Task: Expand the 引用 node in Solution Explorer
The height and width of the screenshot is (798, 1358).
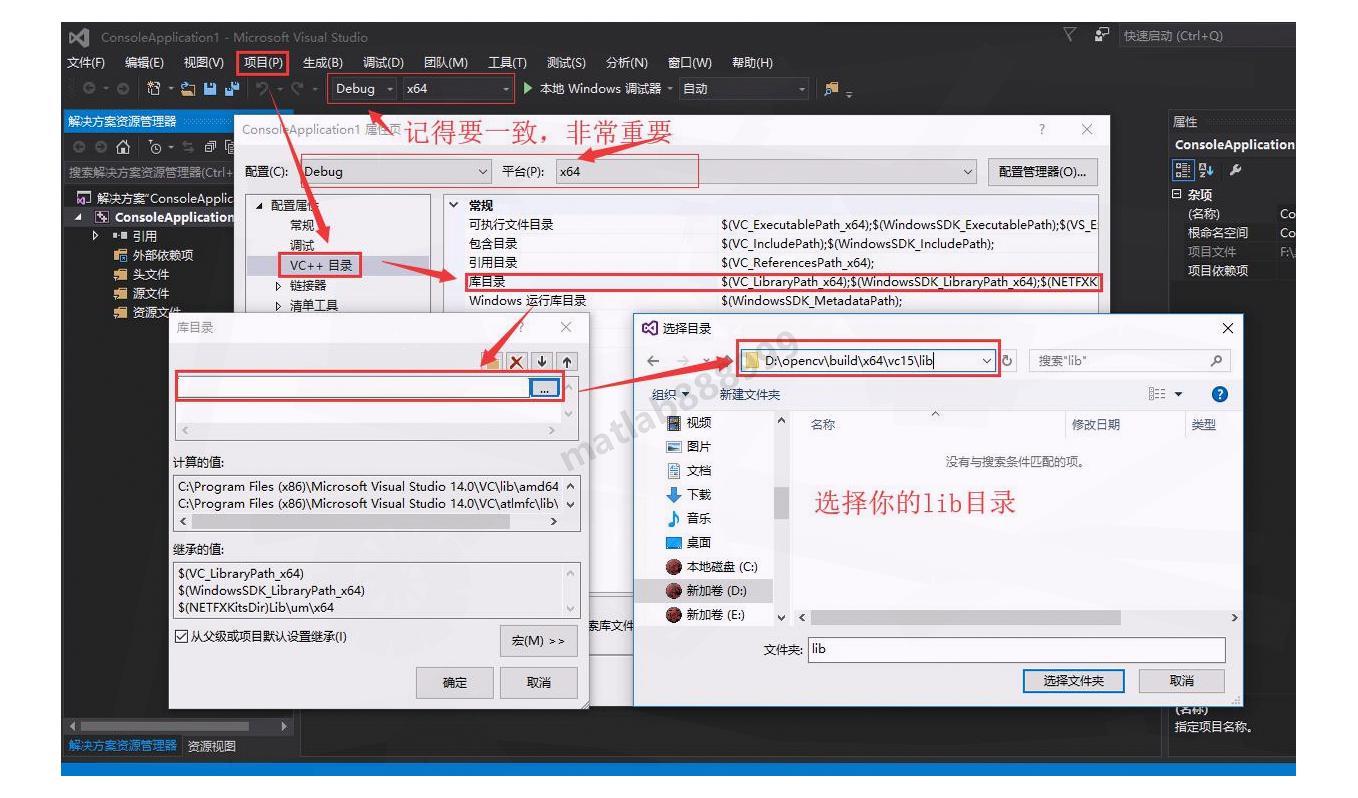Action: tap(96, 236)
